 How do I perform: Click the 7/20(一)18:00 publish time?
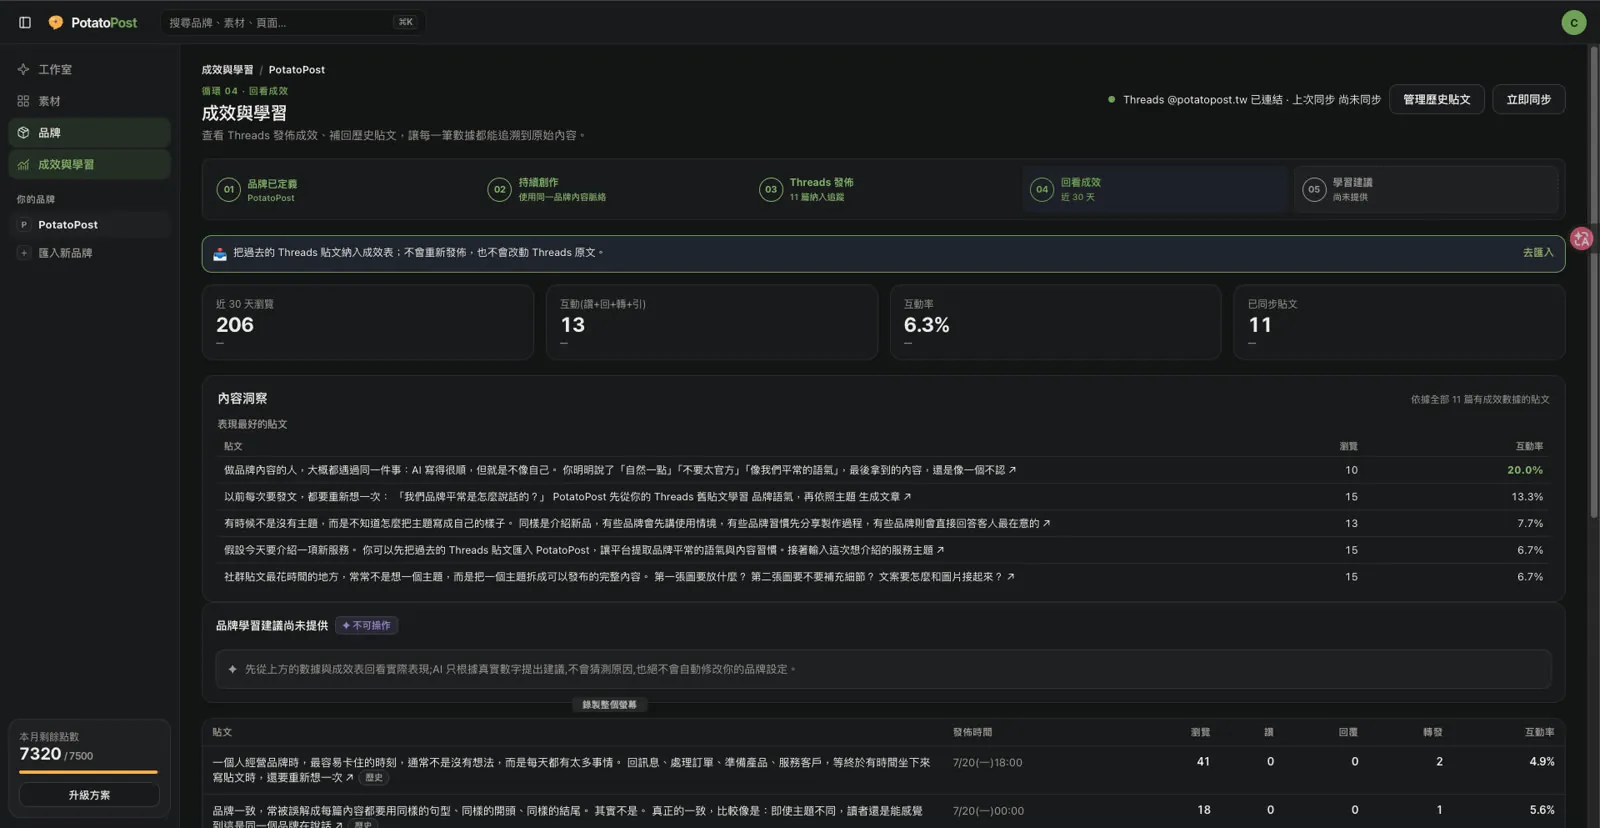[x=987, y=763]
